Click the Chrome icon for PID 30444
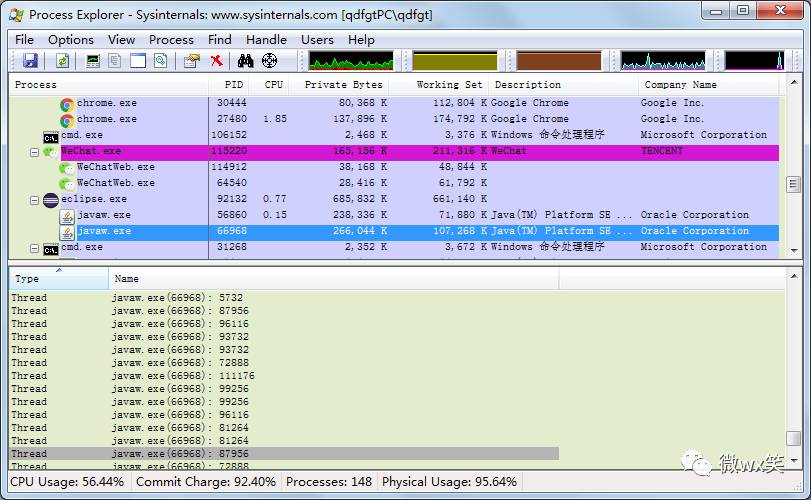Screen dimensions: 811x500 click(x=67, y=104)
